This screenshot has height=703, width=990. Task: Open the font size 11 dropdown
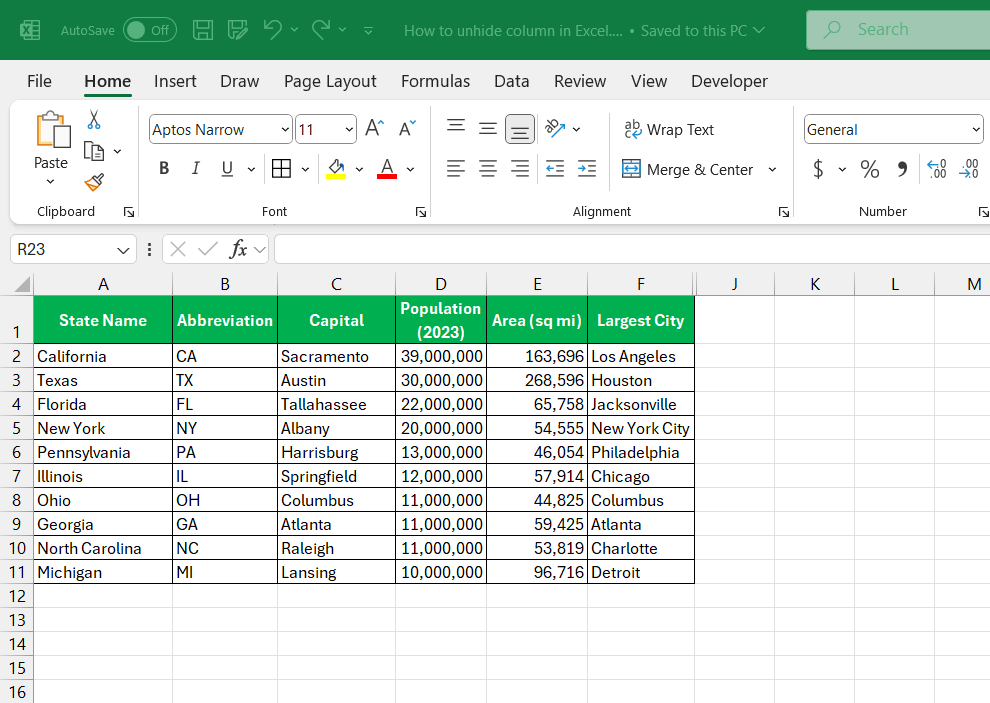coord(349,129)
